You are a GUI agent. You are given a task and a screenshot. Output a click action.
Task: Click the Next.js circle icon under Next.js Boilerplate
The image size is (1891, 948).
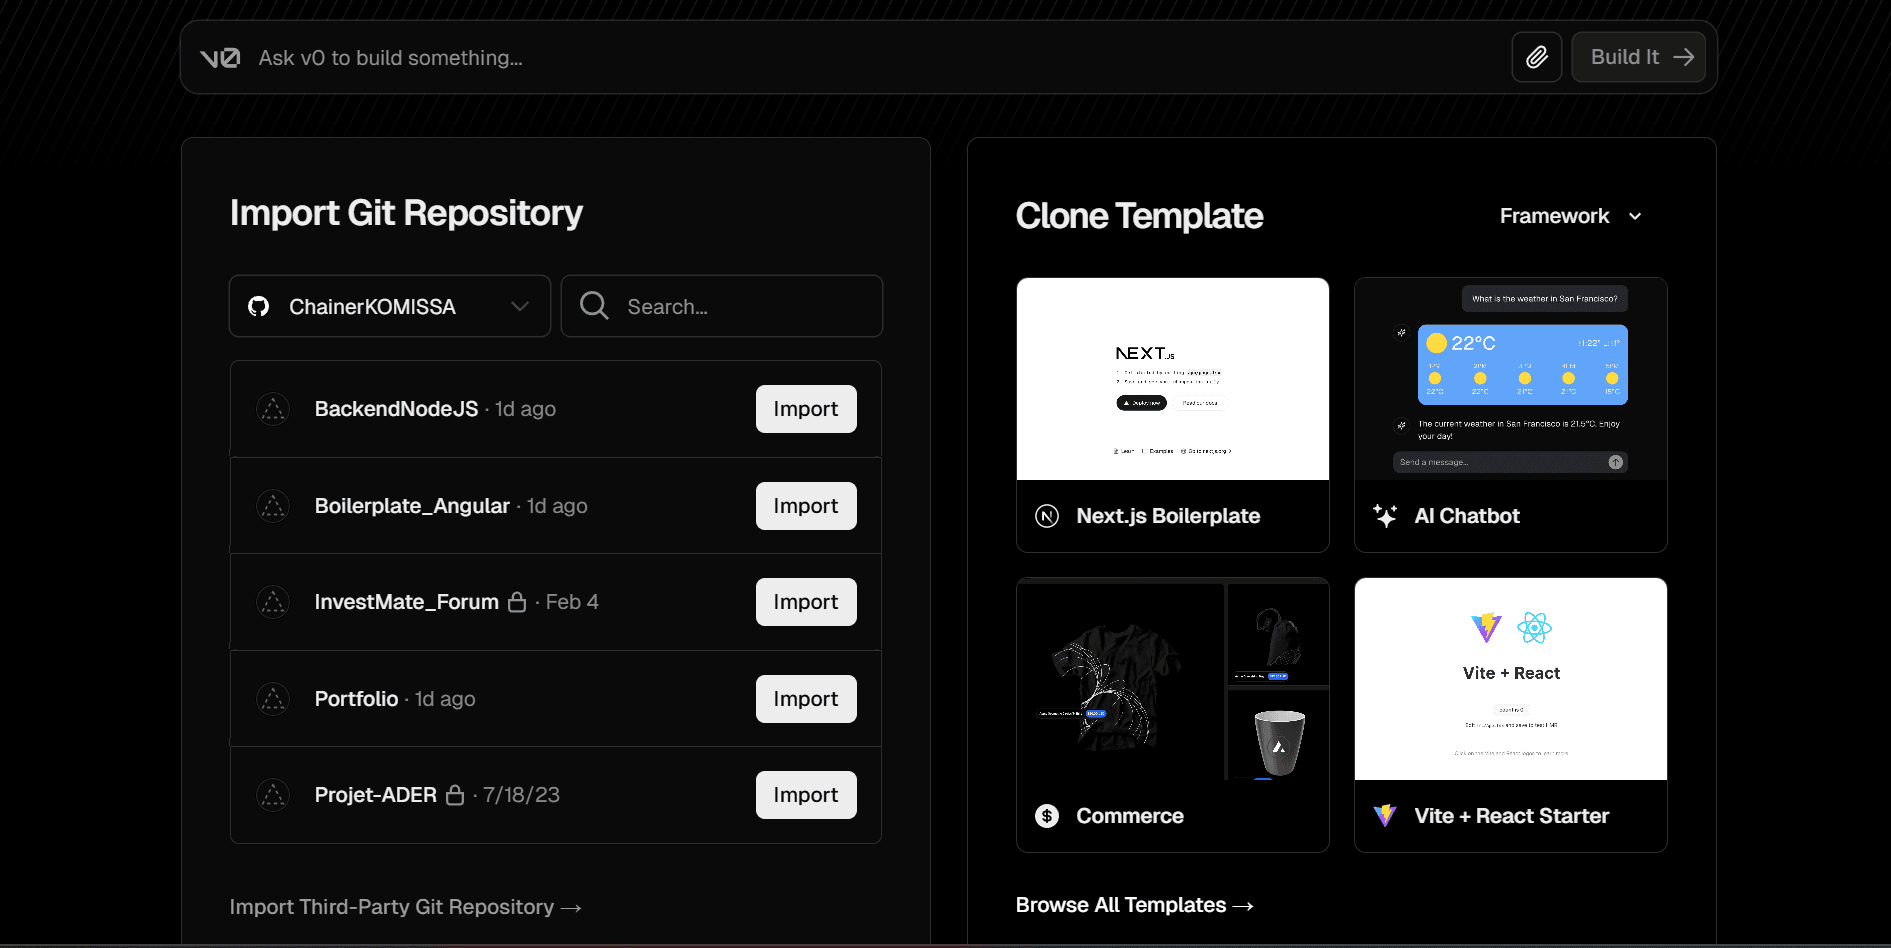pyautogui.click(x=1046, y=515)
